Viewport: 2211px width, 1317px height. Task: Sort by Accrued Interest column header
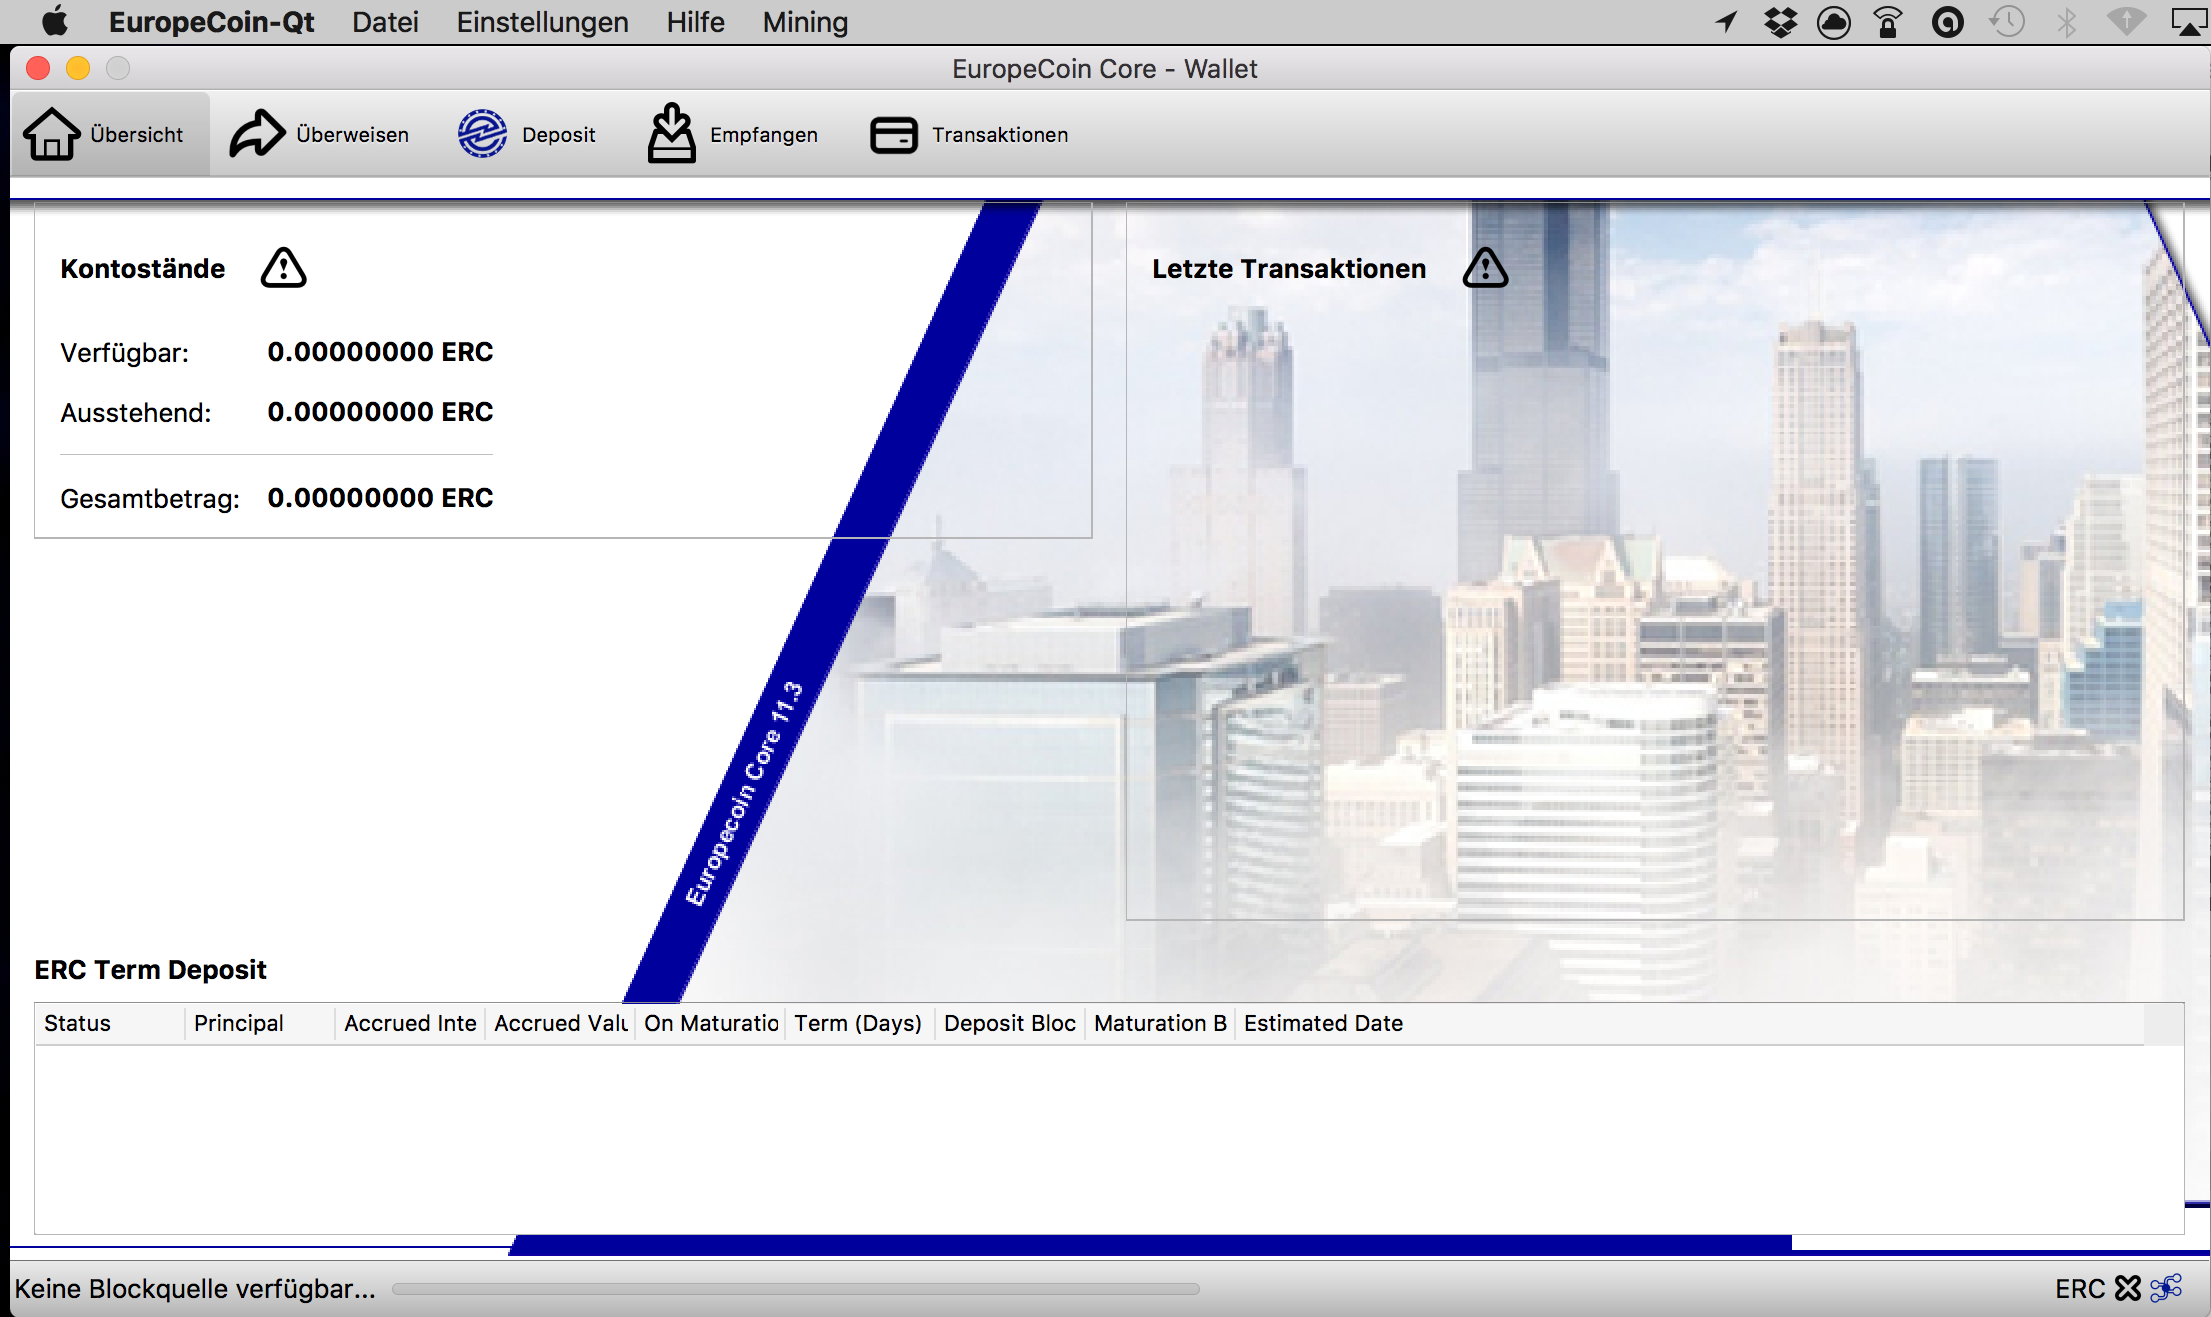coord(410,1023)
